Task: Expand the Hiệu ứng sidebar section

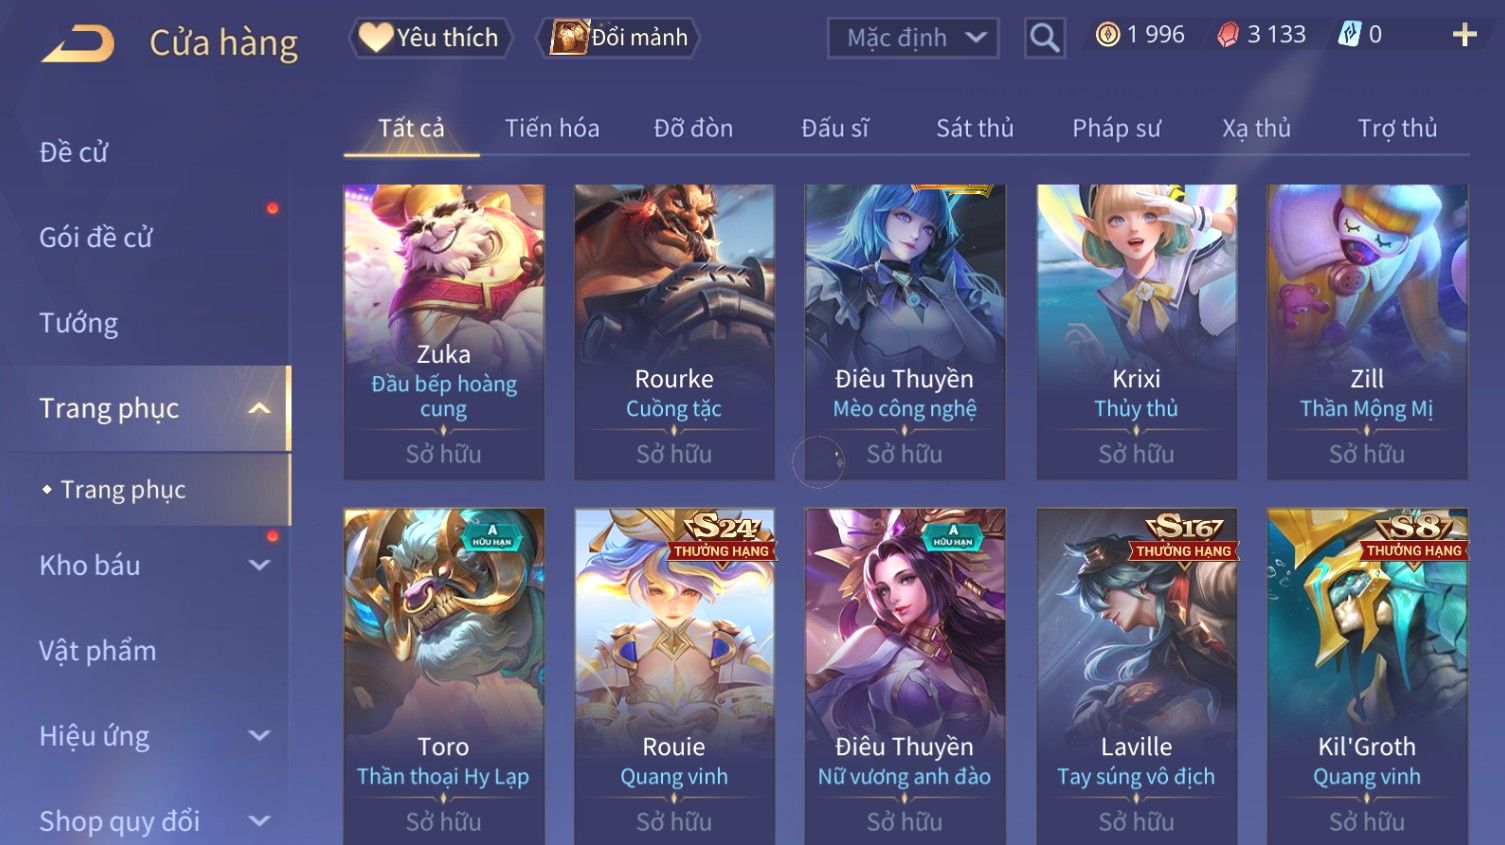Action: pos(259,736)
